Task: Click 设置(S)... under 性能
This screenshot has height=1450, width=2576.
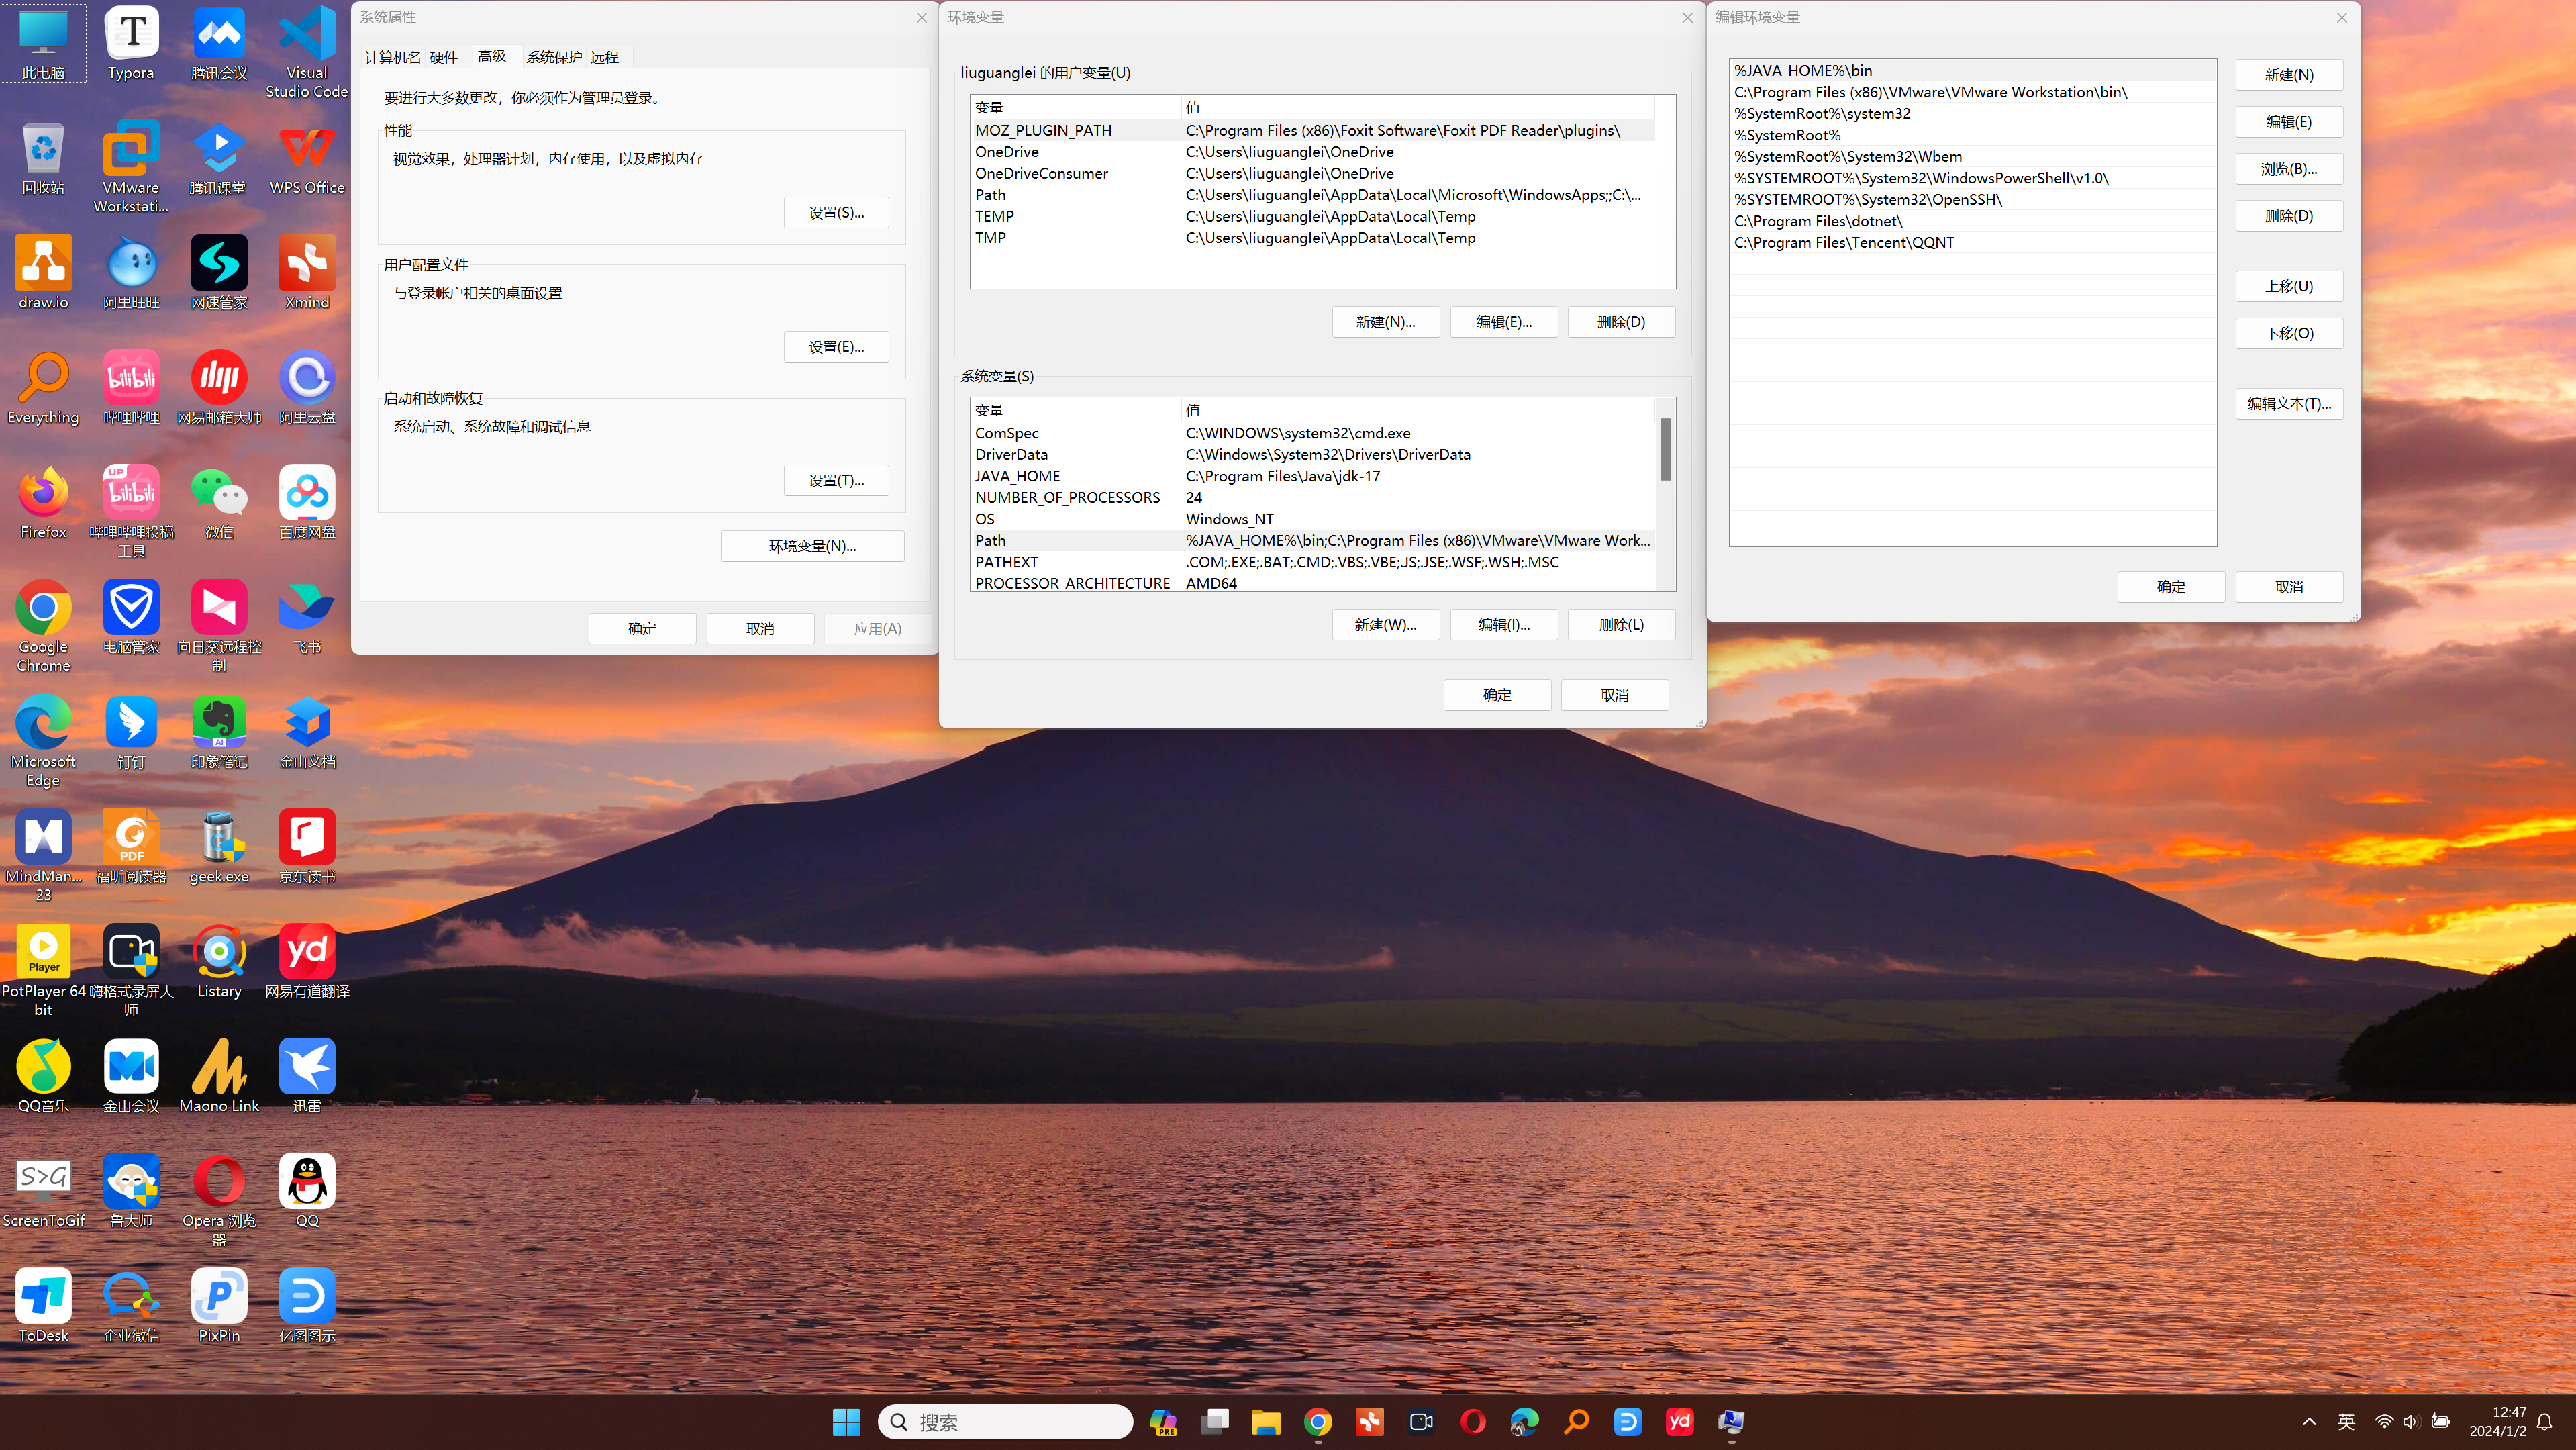Action: tap(836, 213)
